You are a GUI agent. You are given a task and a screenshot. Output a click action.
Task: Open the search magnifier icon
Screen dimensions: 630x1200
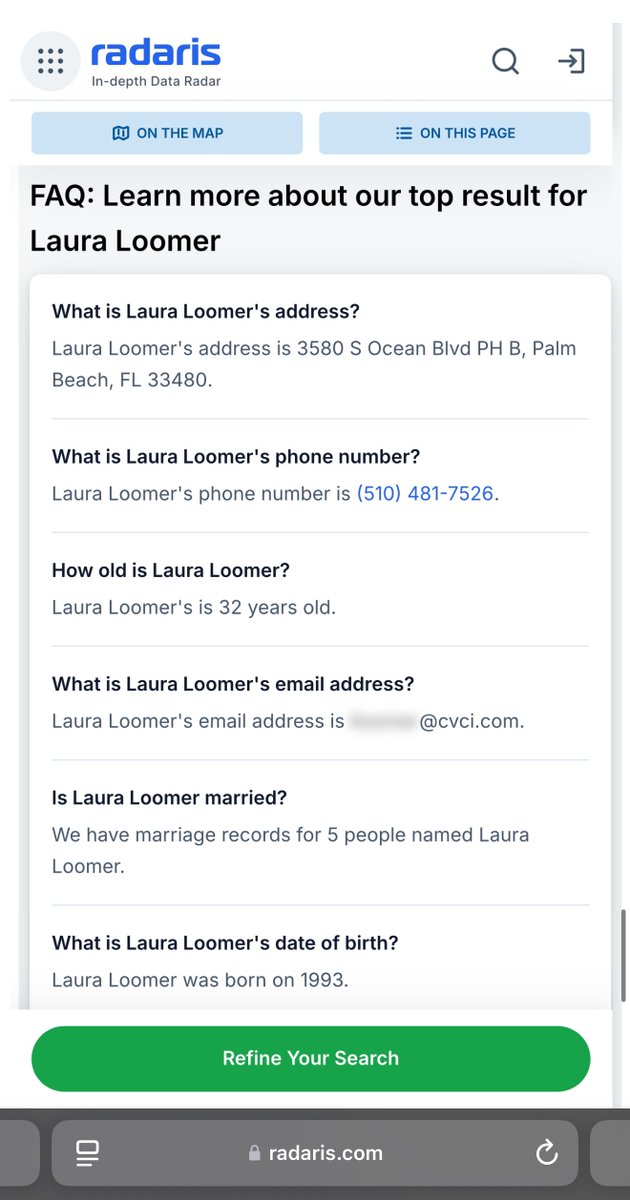(x=505, y=62)
